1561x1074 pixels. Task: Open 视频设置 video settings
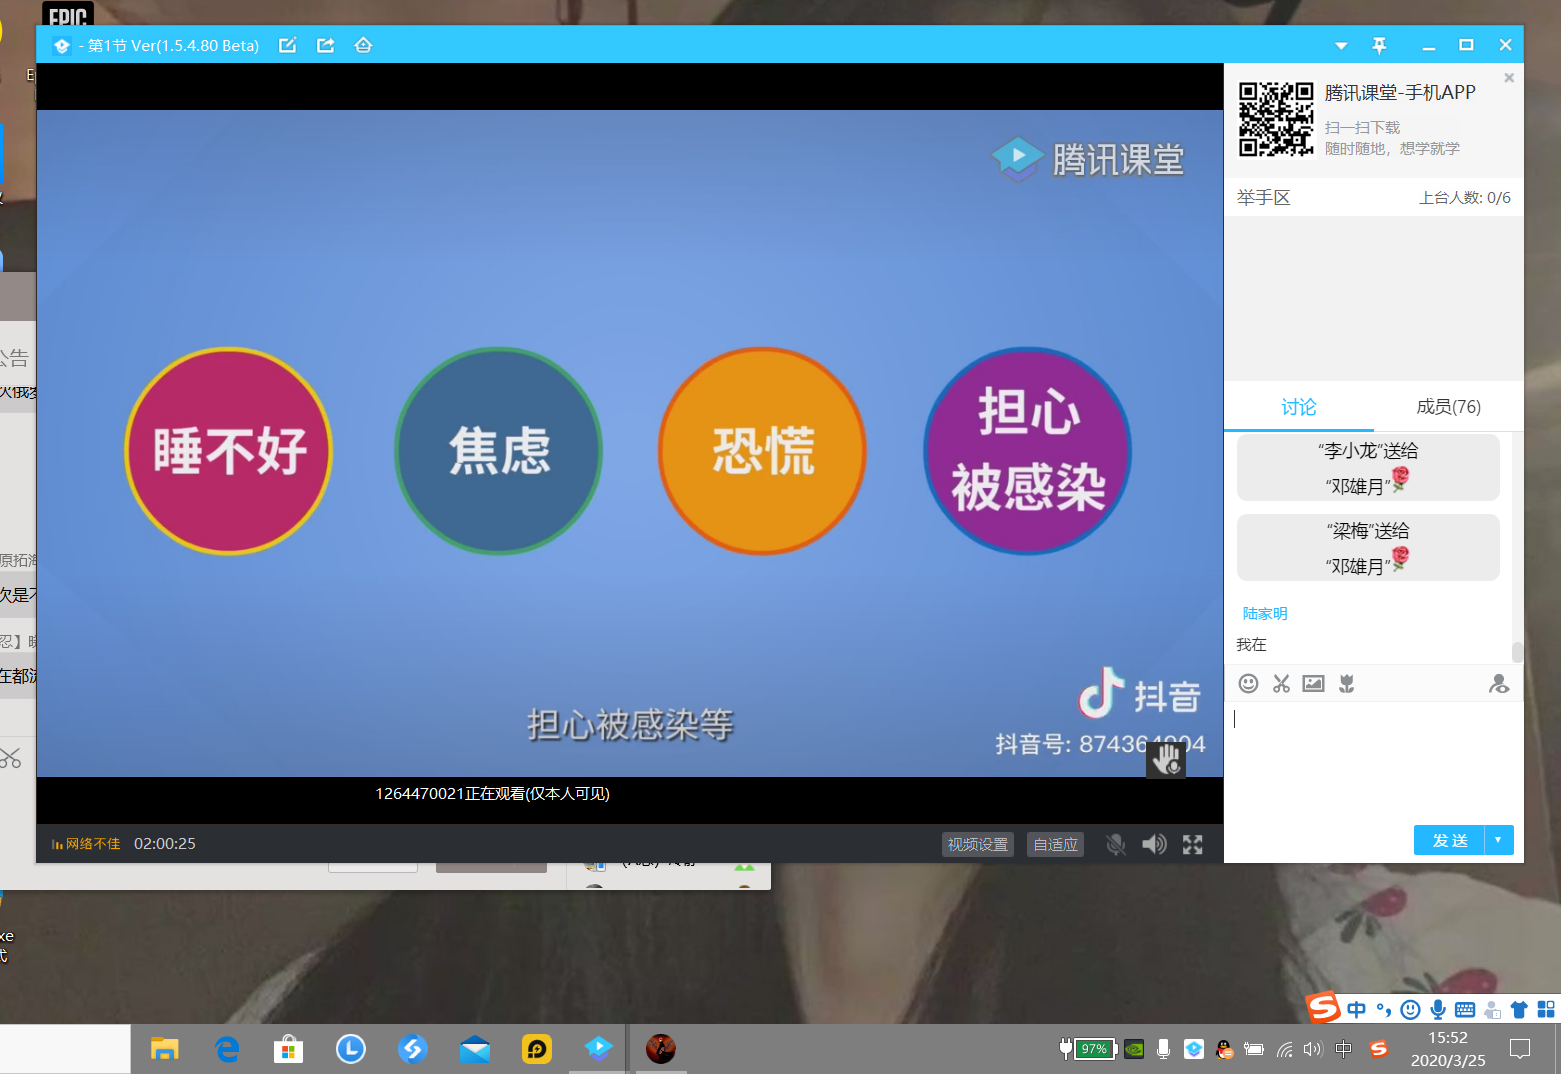coord(977,845)
